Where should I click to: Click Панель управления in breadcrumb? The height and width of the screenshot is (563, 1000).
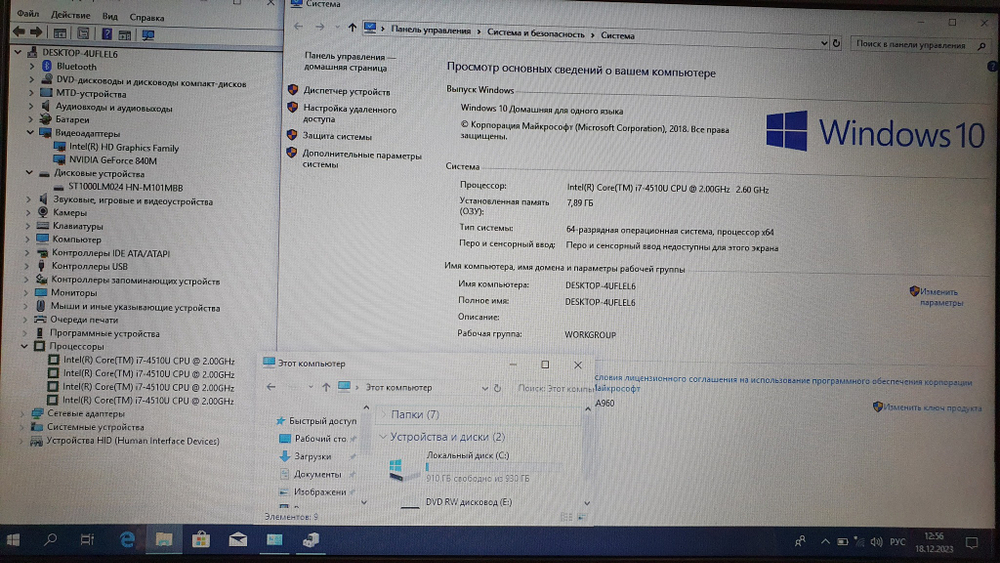coord(430,30)
